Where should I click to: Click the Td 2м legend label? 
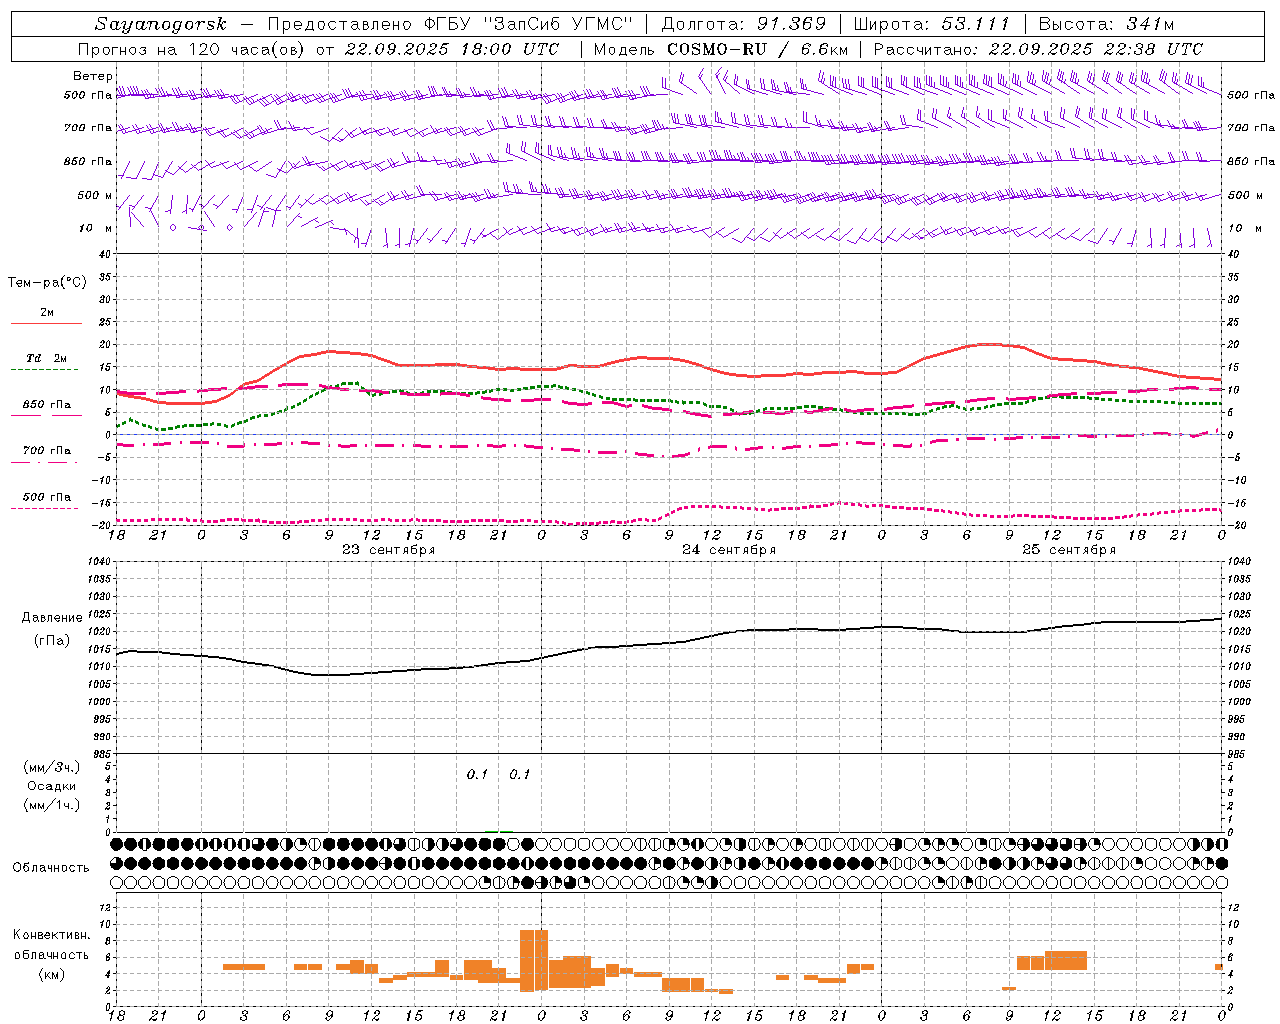click(46, 358)
